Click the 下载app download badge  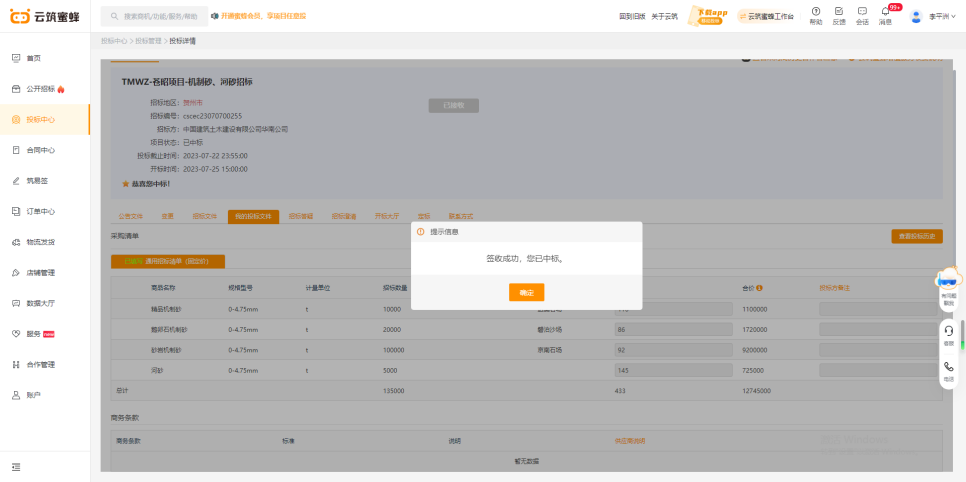coord(710,15)
